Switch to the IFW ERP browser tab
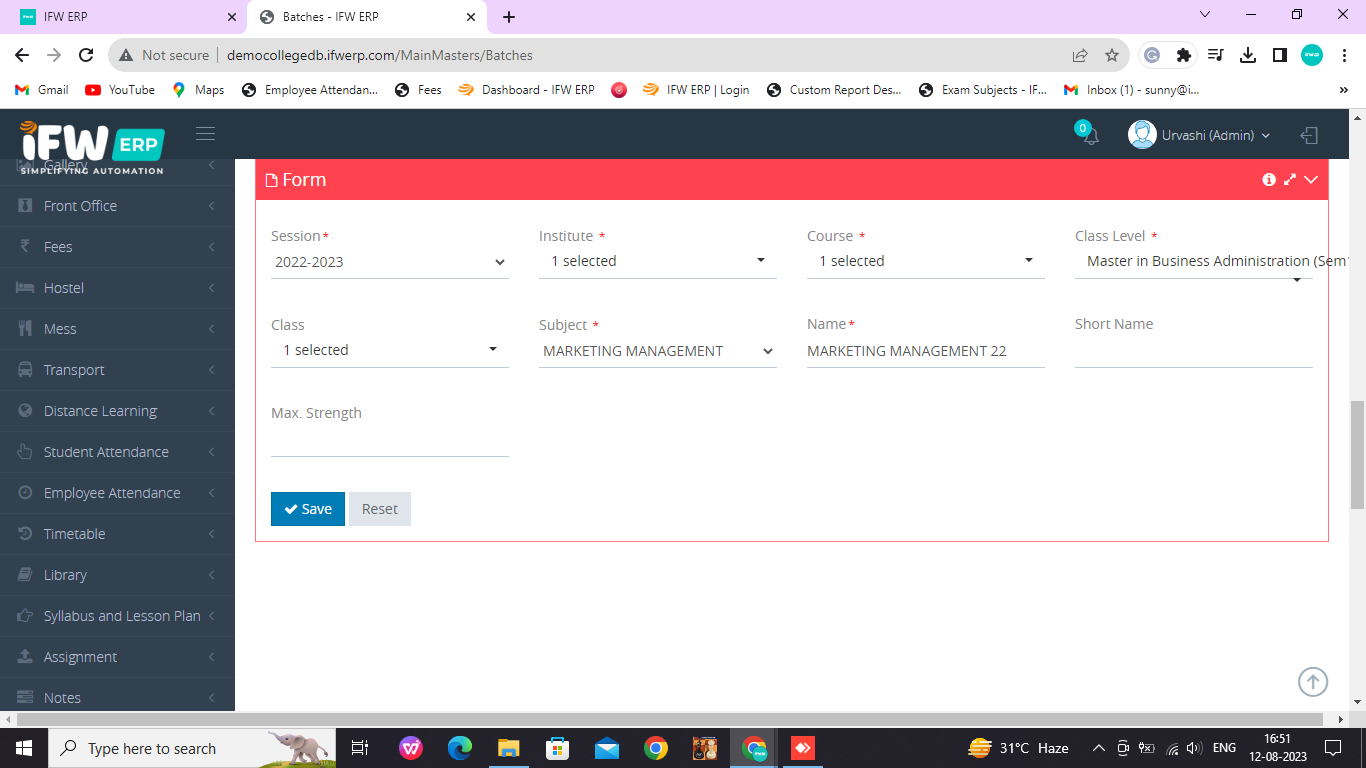The width and height of the screenshot is (1366, 768). (x=125, y=17)
